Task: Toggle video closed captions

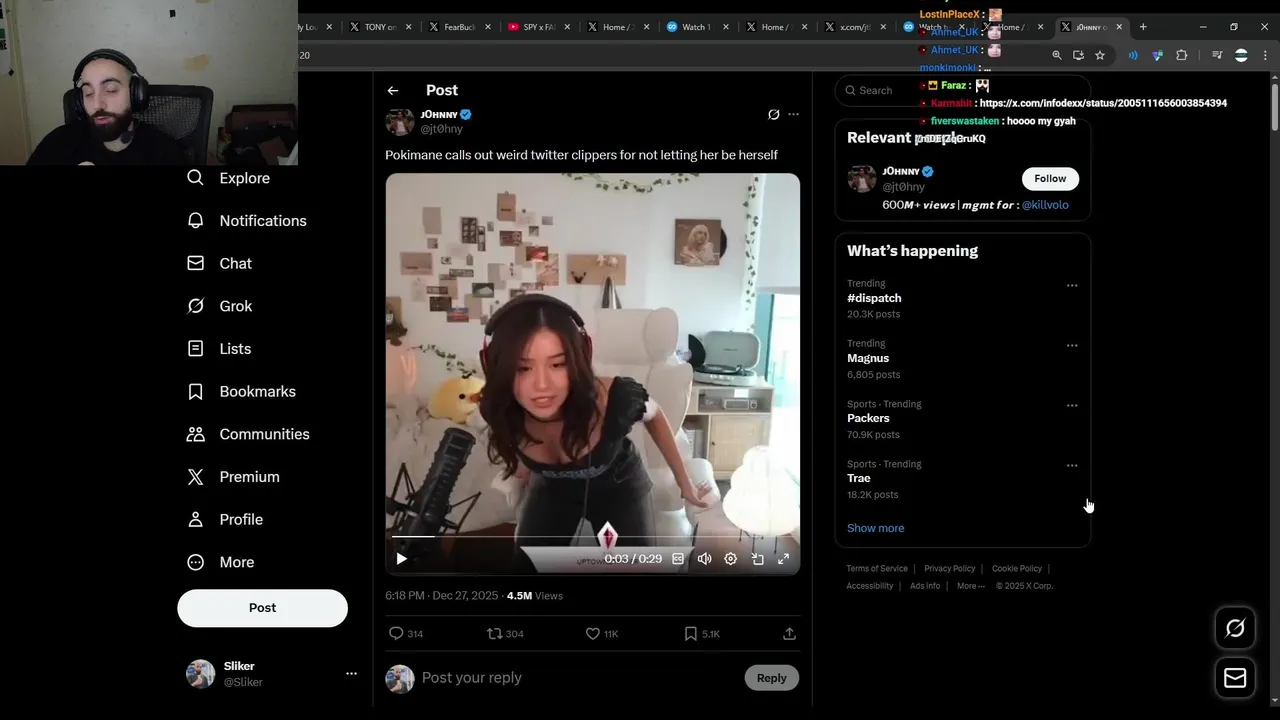Action: (678, 559)
